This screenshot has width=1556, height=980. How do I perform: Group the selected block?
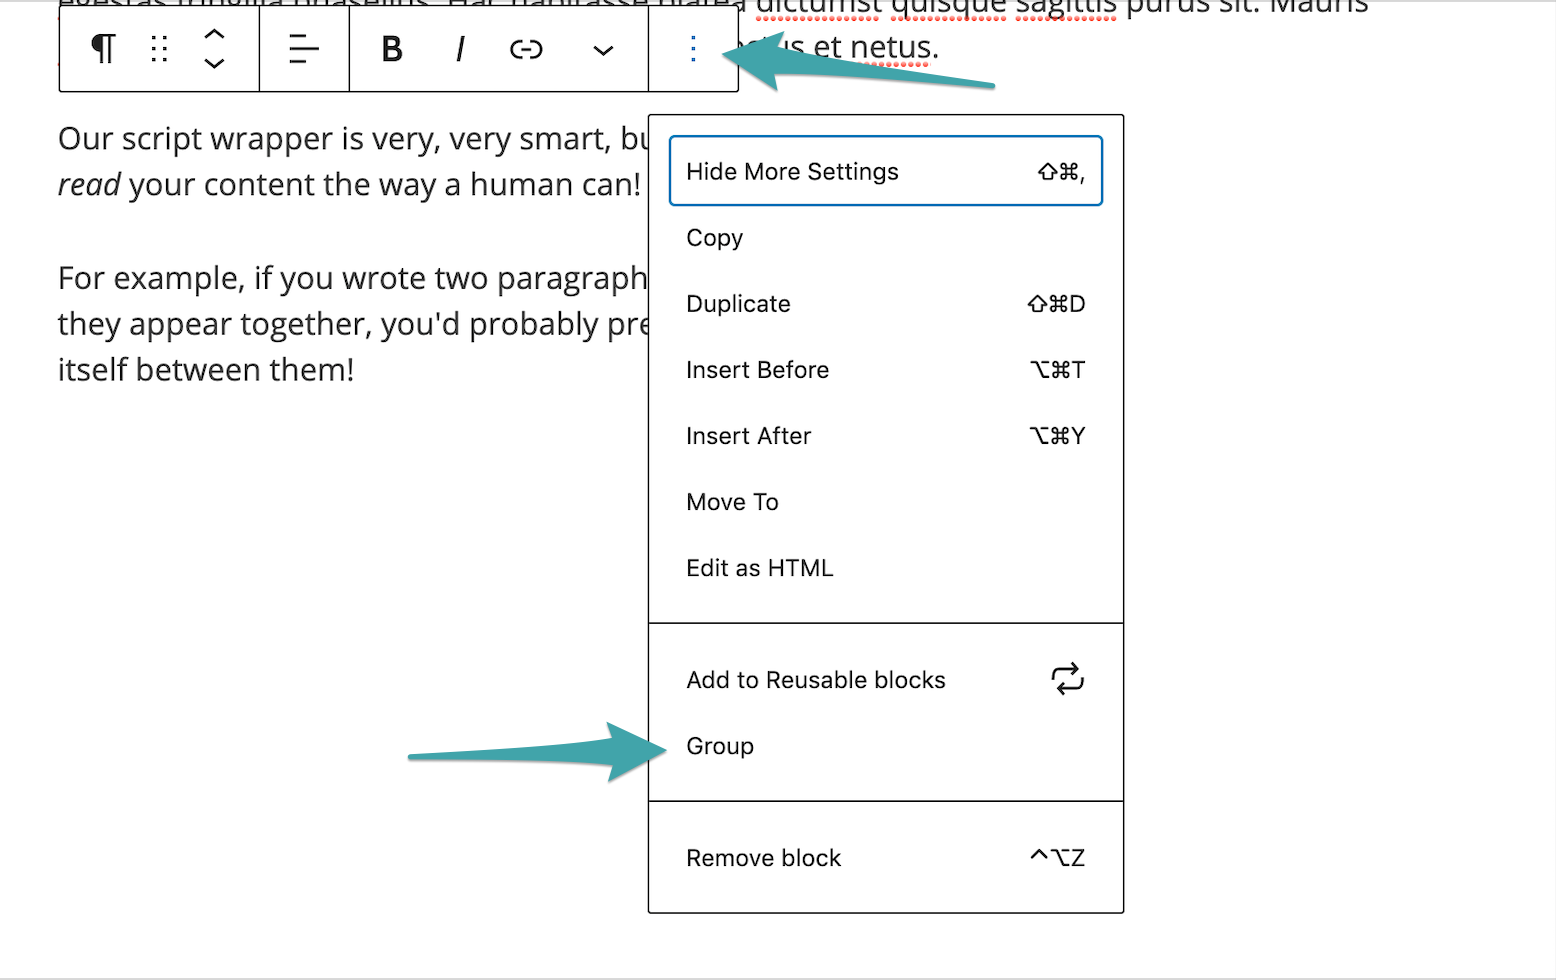tap(719, 745)
